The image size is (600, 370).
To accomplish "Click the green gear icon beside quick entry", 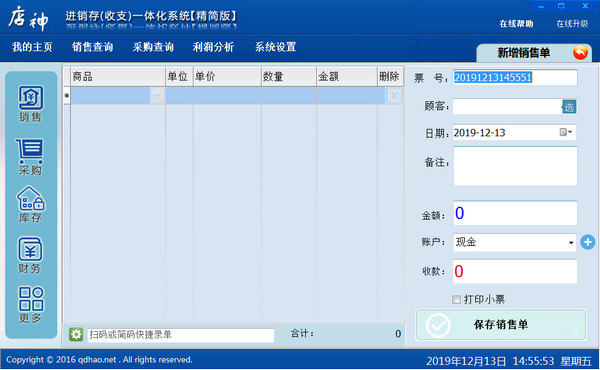I will (76, 334).
